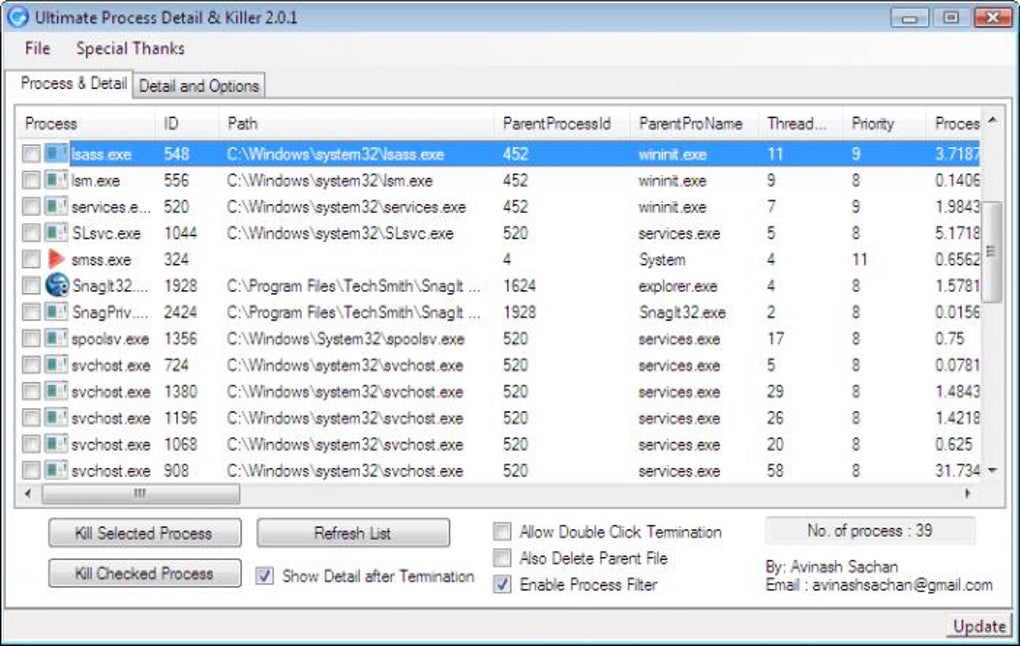This screenshot has height=646, width=1020.
Task: Click the services.exe process icon
Action: coord(56,206)
